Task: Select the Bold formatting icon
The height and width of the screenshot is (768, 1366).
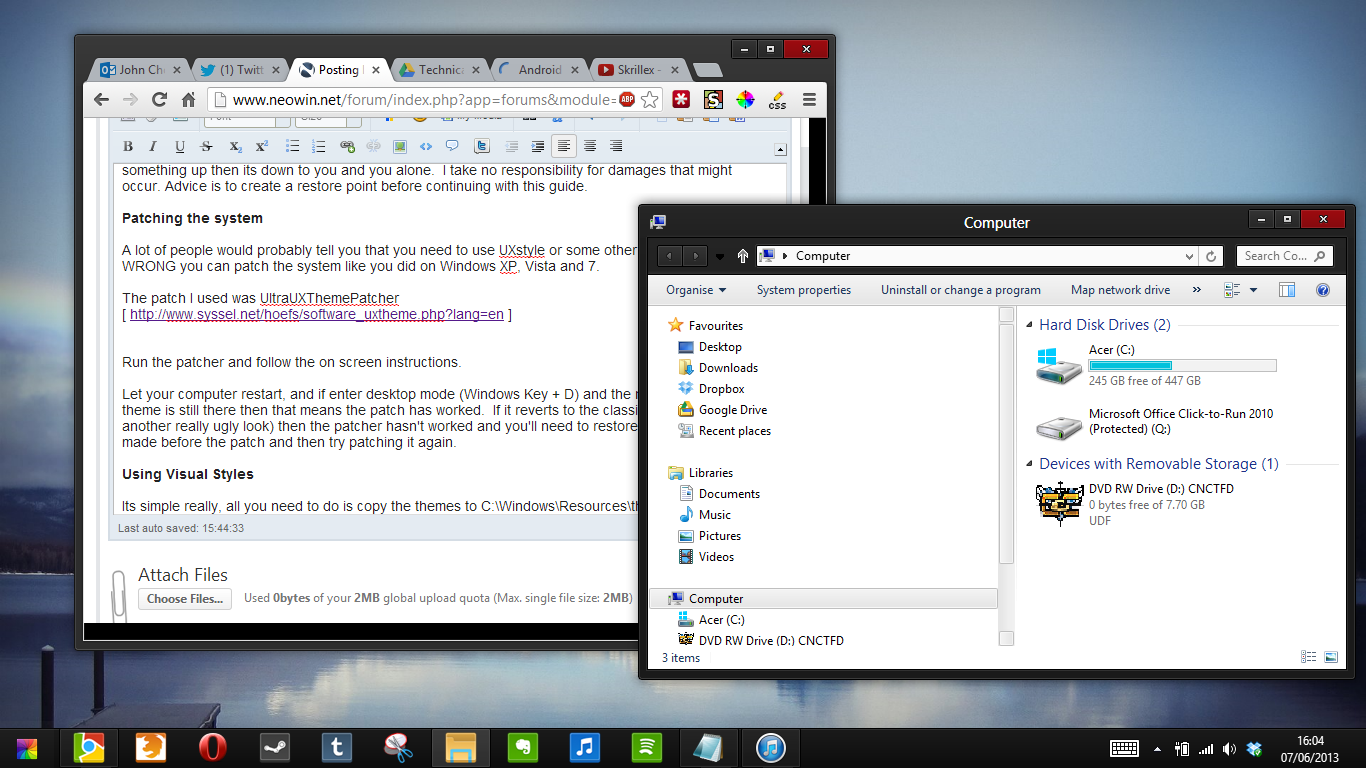Action: coord(128,146)
